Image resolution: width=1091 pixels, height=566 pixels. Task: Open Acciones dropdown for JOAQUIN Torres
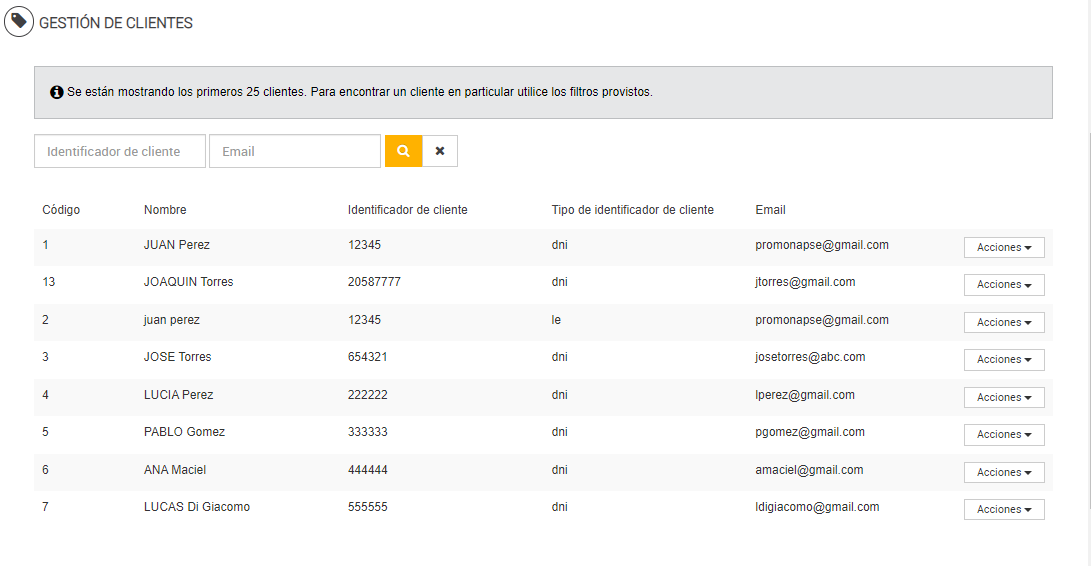(x=1004, y=285)
